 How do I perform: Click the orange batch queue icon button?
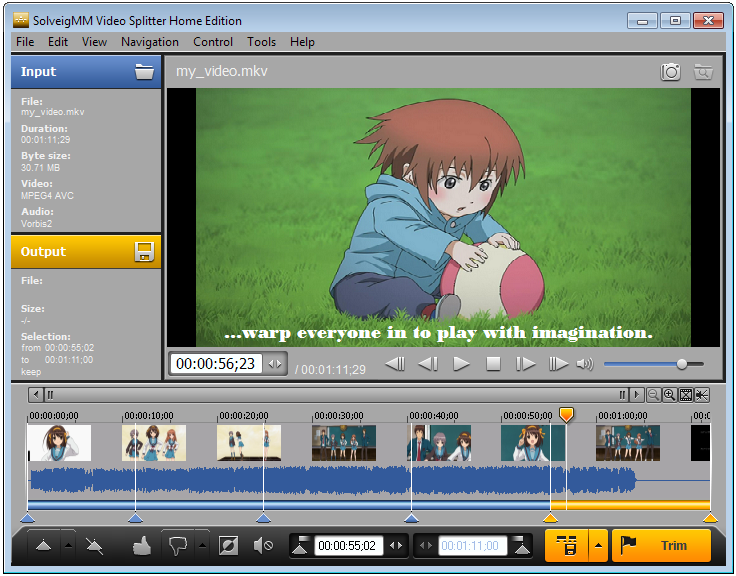click(567, 545)
